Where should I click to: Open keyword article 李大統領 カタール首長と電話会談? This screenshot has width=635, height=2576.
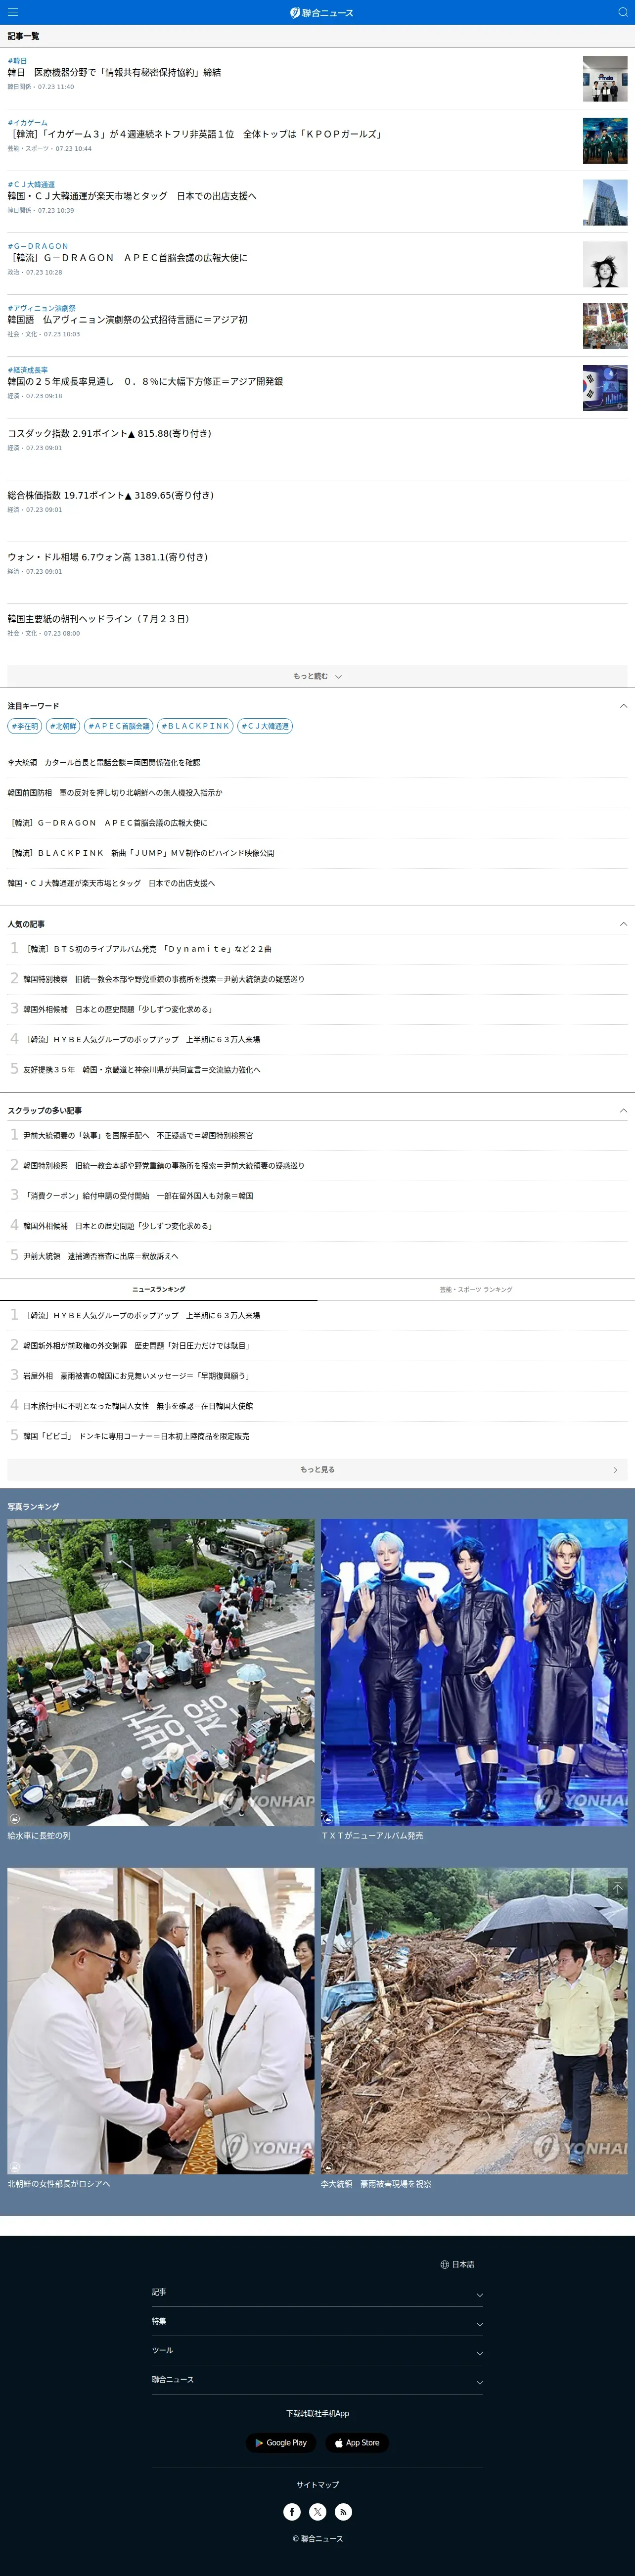(x=104, y=762)
